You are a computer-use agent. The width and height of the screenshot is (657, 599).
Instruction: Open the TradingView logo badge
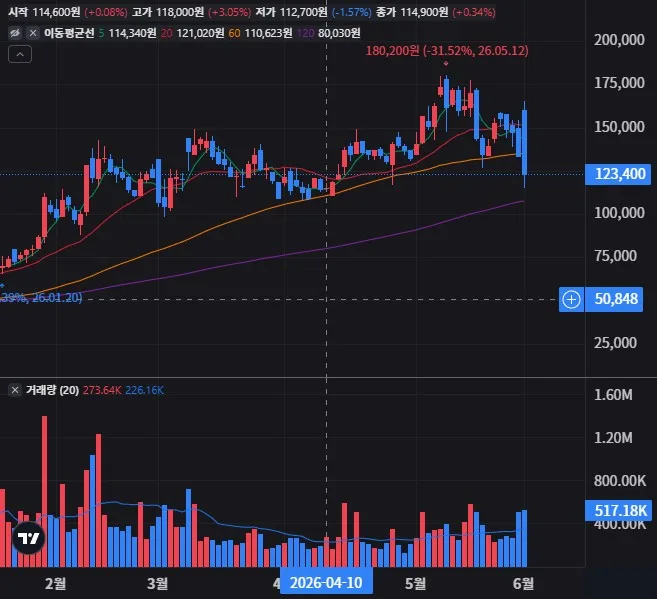click(x=28, y=538)
